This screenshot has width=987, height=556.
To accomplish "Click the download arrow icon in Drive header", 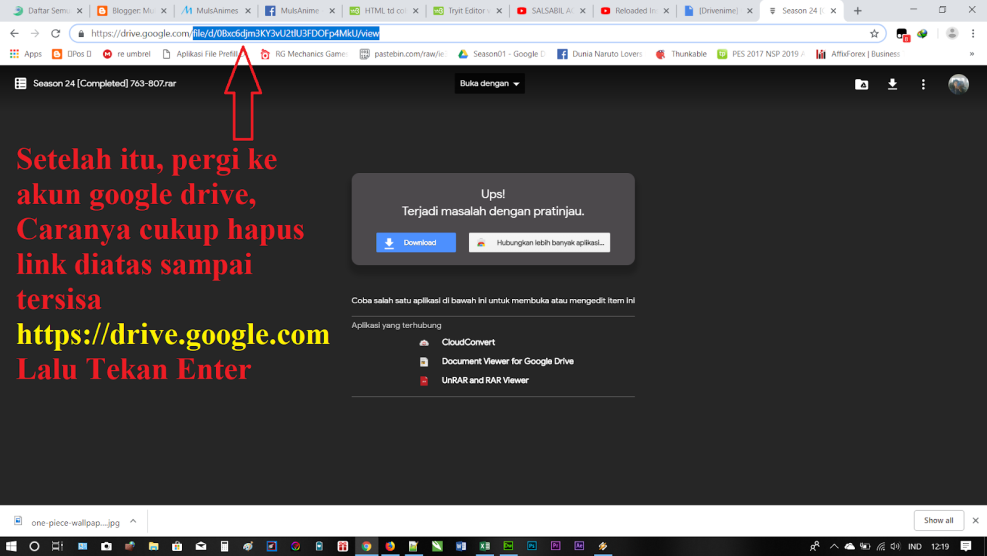I will 892,84.
